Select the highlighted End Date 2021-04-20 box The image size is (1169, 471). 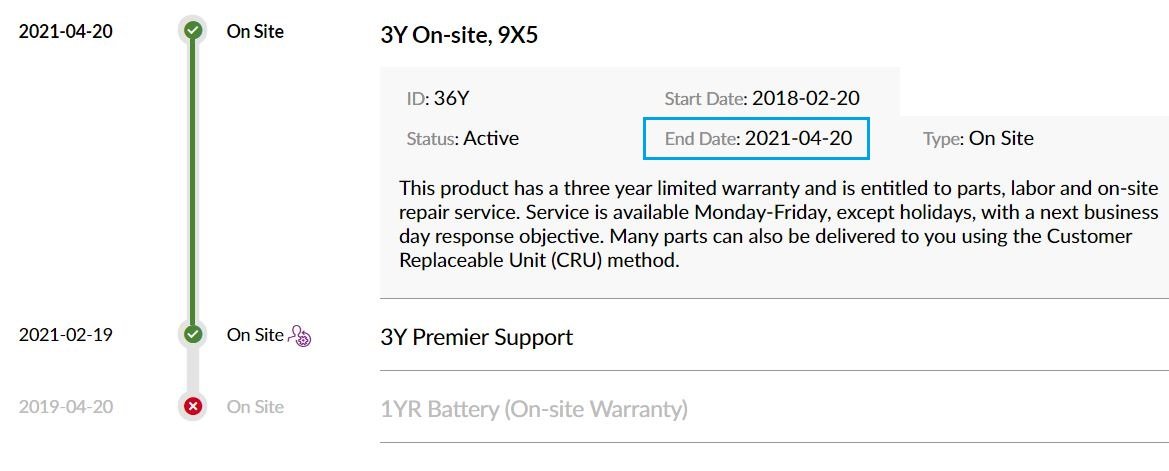pos(756,138)
